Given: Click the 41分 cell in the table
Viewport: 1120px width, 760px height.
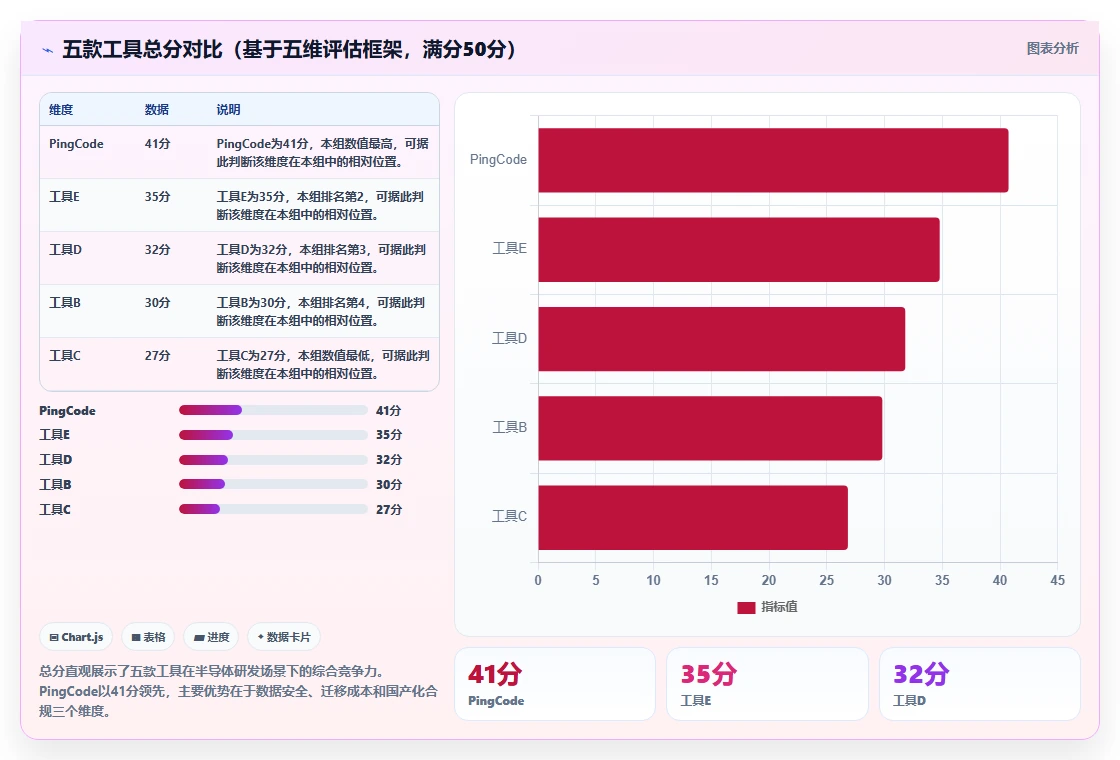Looking at the screenshot, I should (x=157, y=144).
